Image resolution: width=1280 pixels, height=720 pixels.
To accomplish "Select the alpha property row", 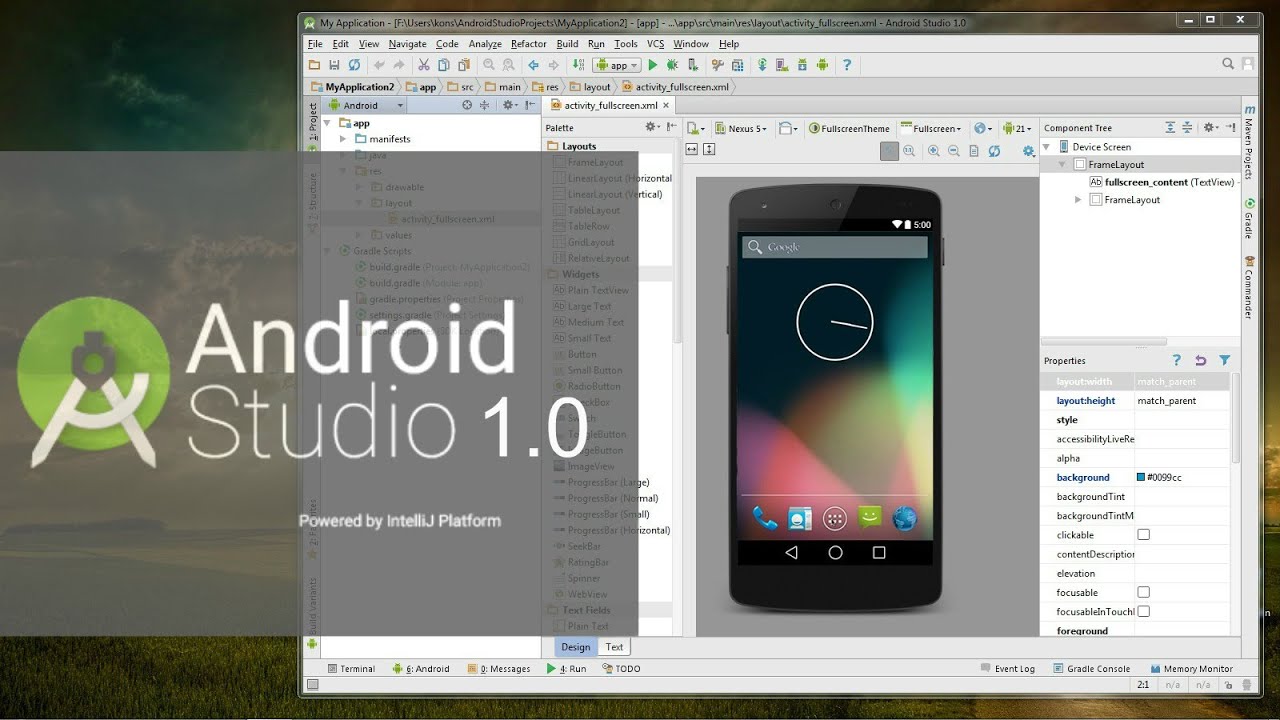I will [1134, 458].
